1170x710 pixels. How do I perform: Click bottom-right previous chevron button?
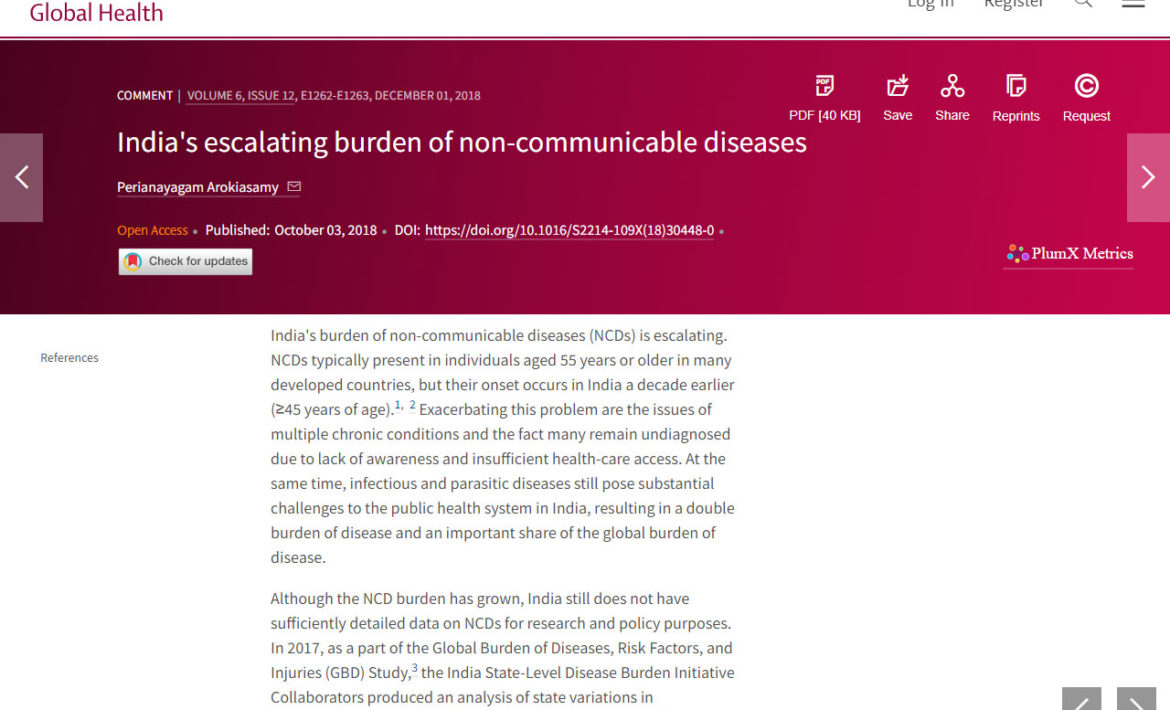(1081, 700)
